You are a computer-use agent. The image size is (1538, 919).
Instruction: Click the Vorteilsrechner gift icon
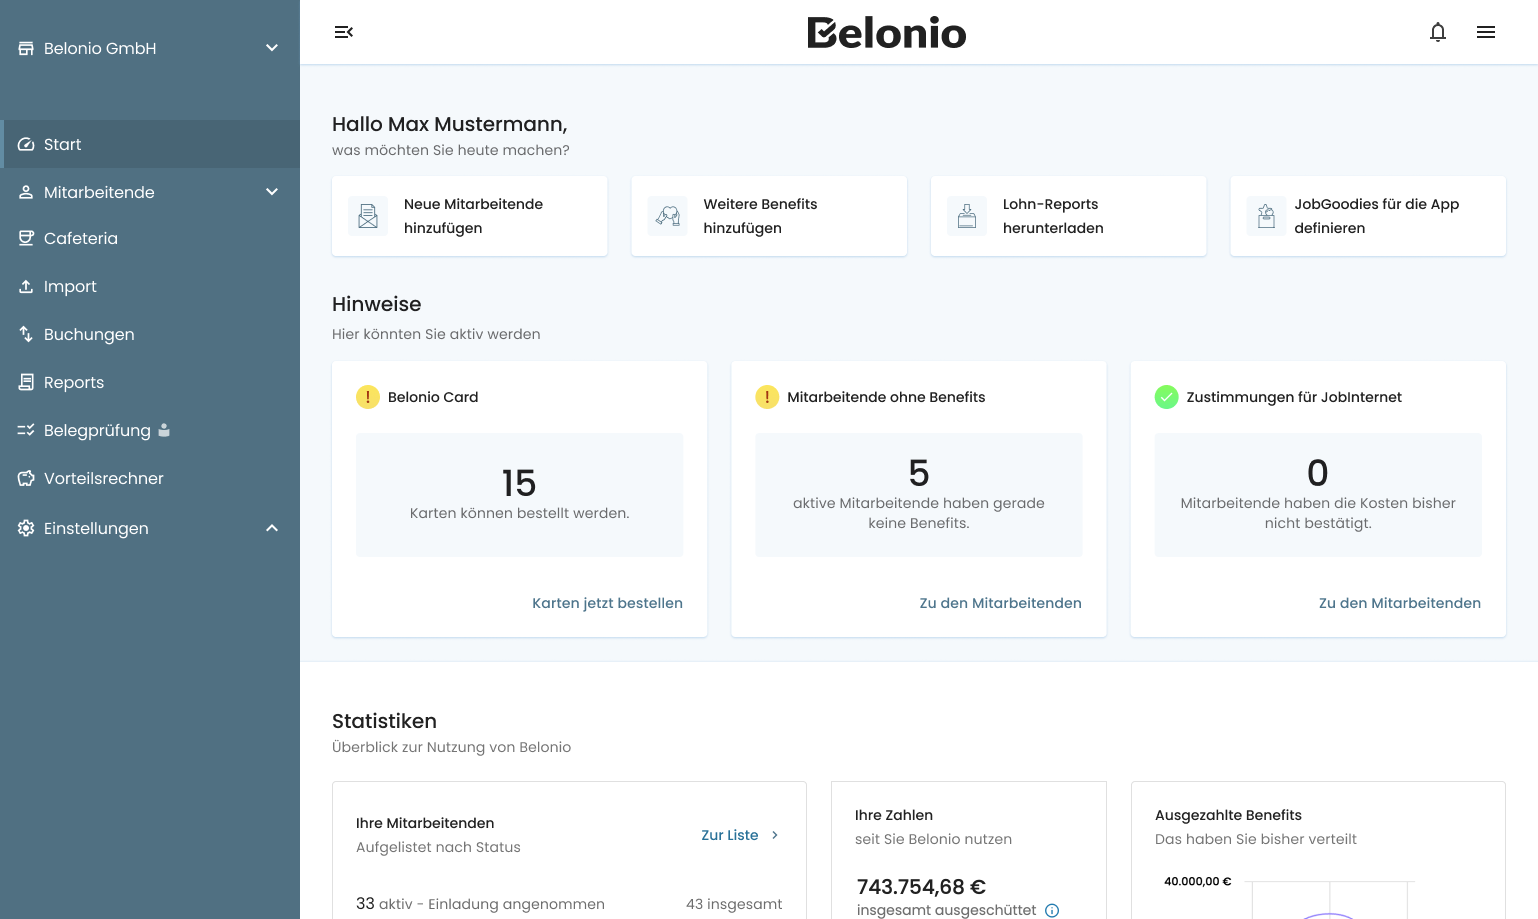click(25, 478)
